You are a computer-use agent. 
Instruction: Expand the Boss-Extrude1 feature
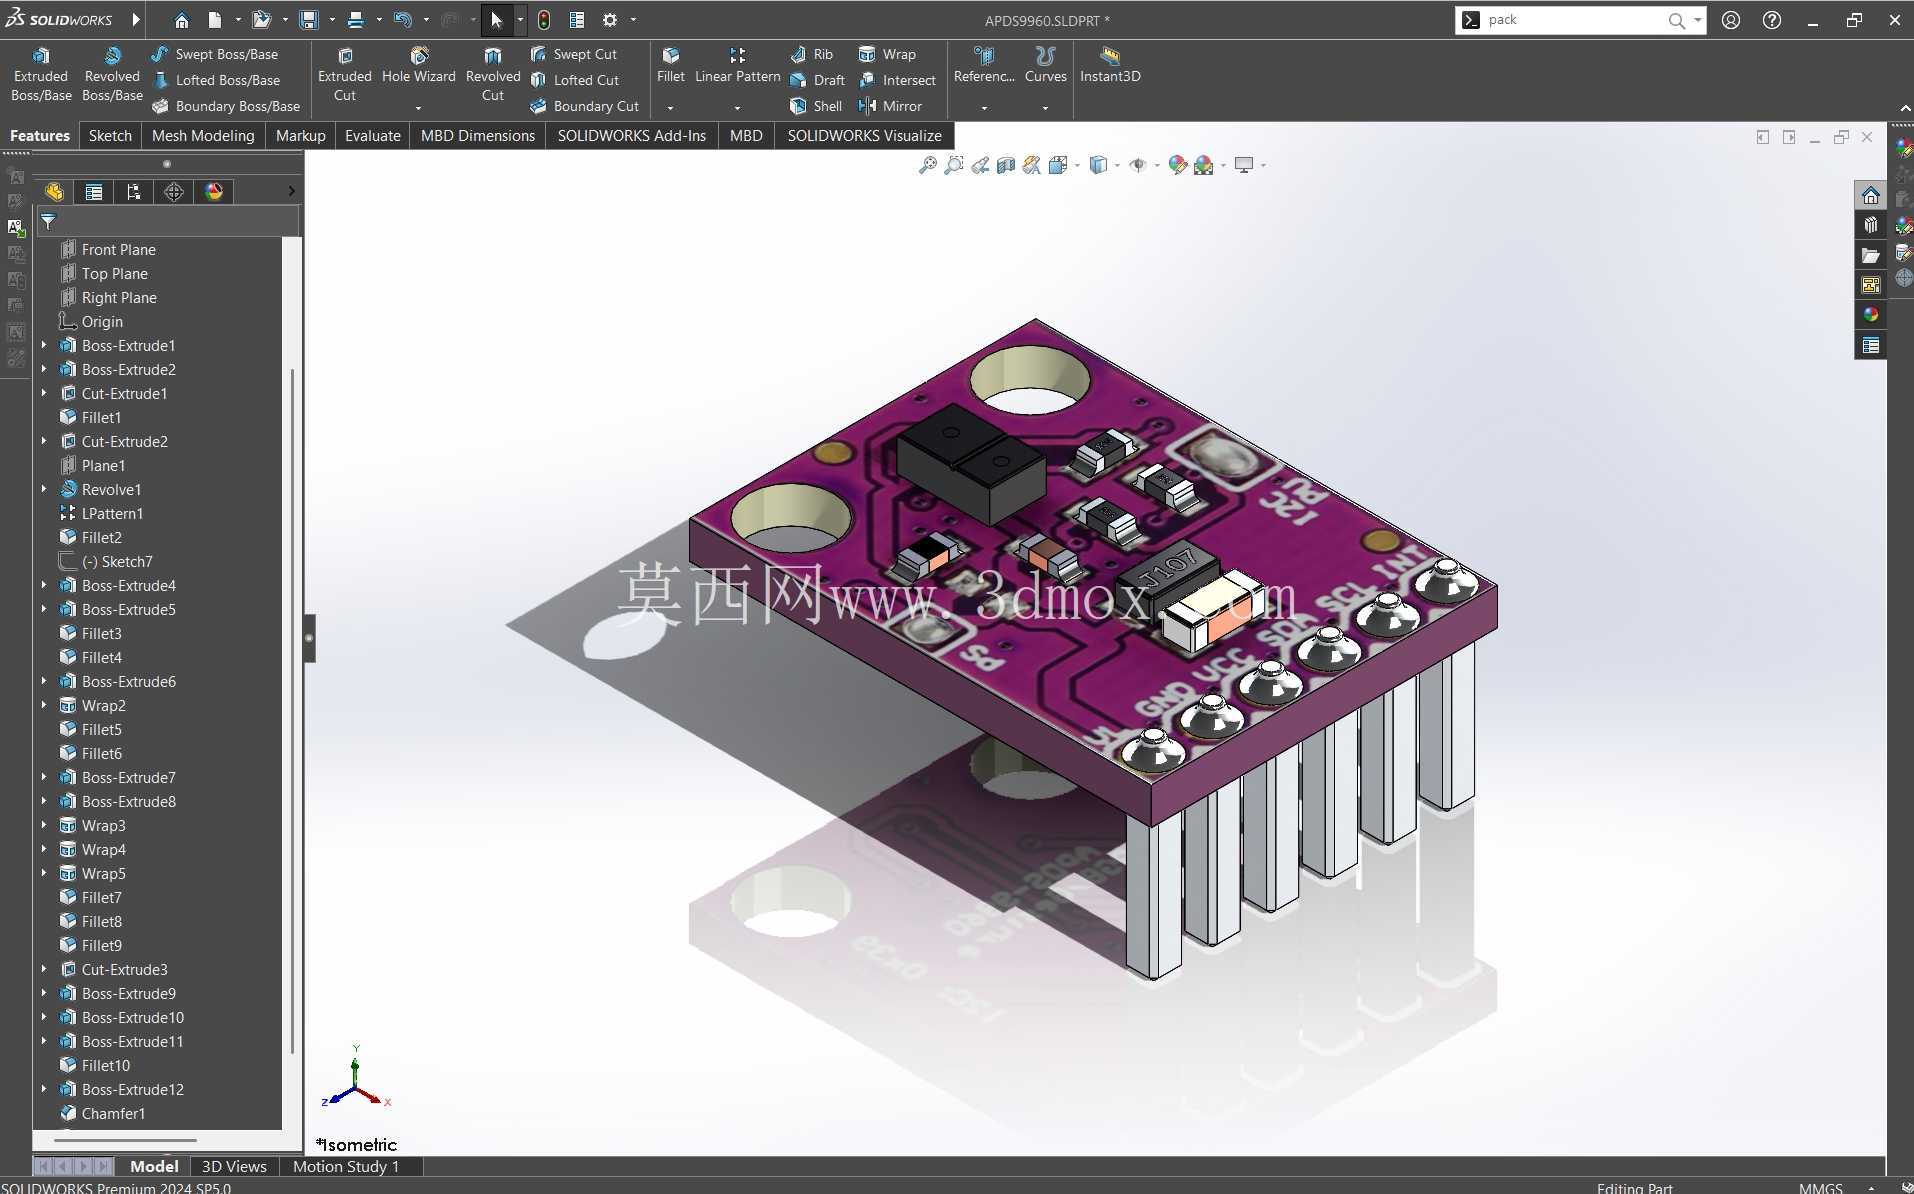click(x=44, y=345)
